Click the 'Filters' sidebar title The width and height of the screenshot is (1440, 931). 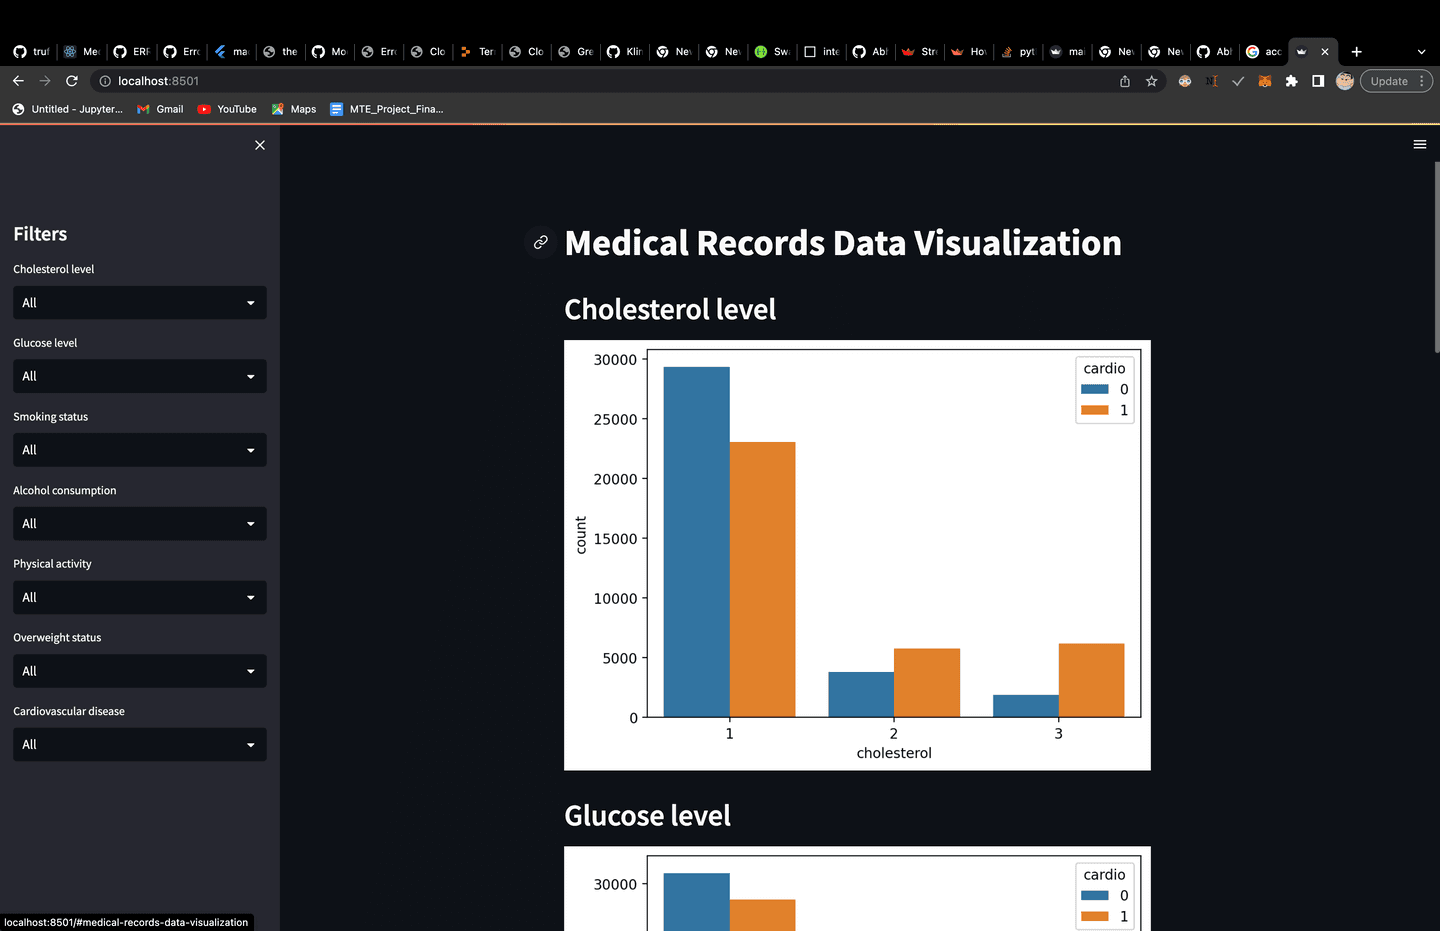(40, 234)
